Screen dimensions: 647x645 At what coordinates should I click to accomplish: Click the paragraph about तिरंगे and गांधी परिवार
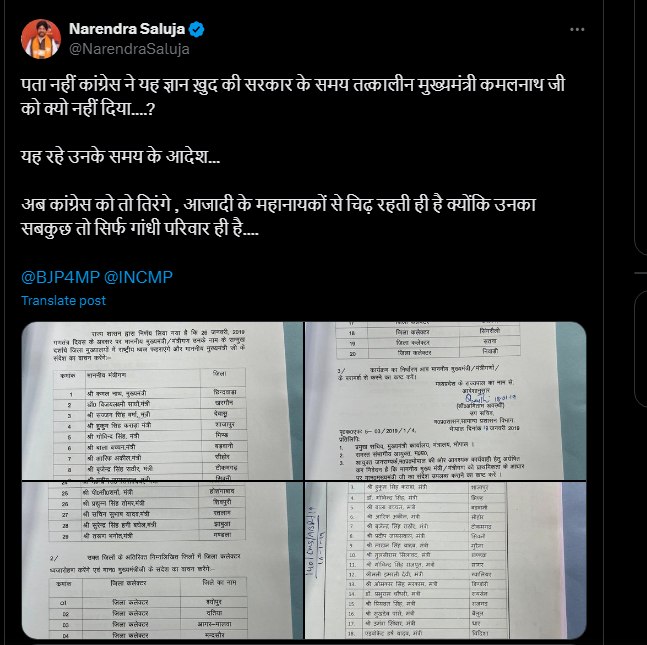pyautogui.click(x=279, y=217)
